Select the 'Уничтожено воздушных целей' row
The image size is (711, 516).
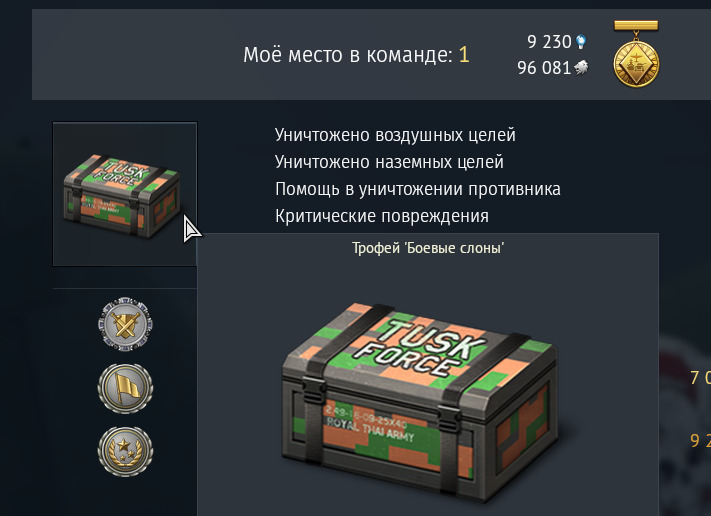click(395, 135)
